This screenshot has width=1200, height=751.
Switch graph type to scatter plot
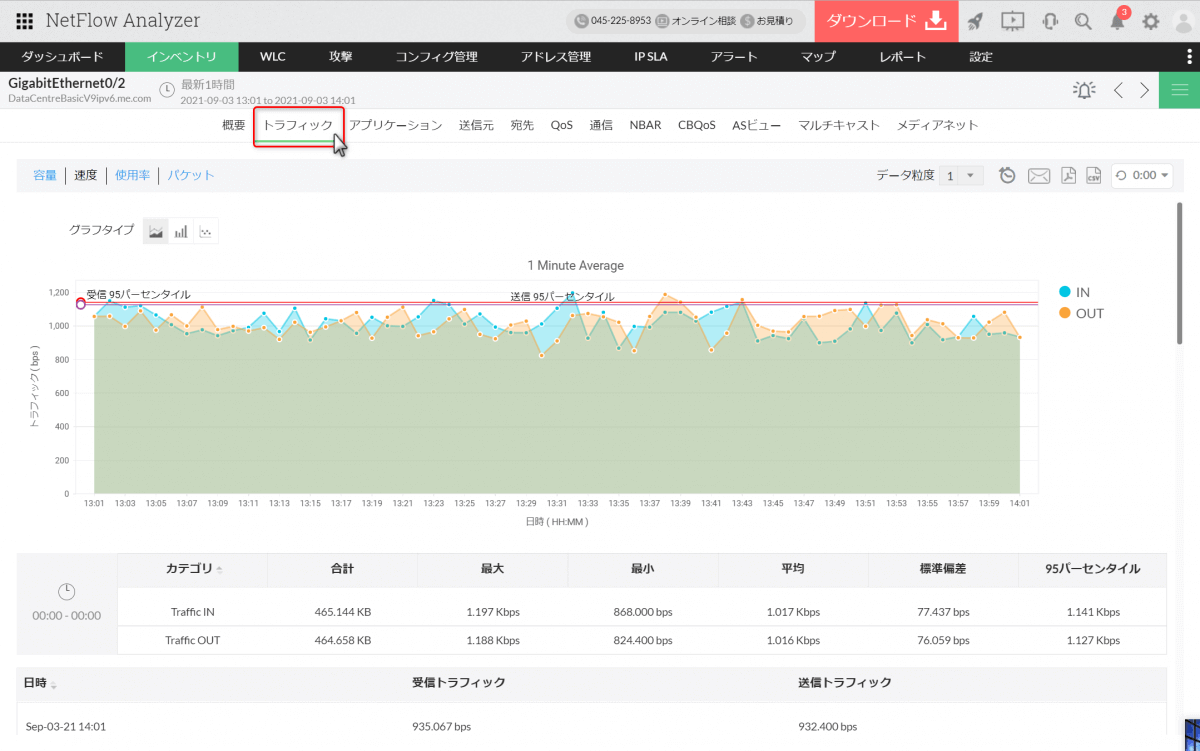coord(205,231)
